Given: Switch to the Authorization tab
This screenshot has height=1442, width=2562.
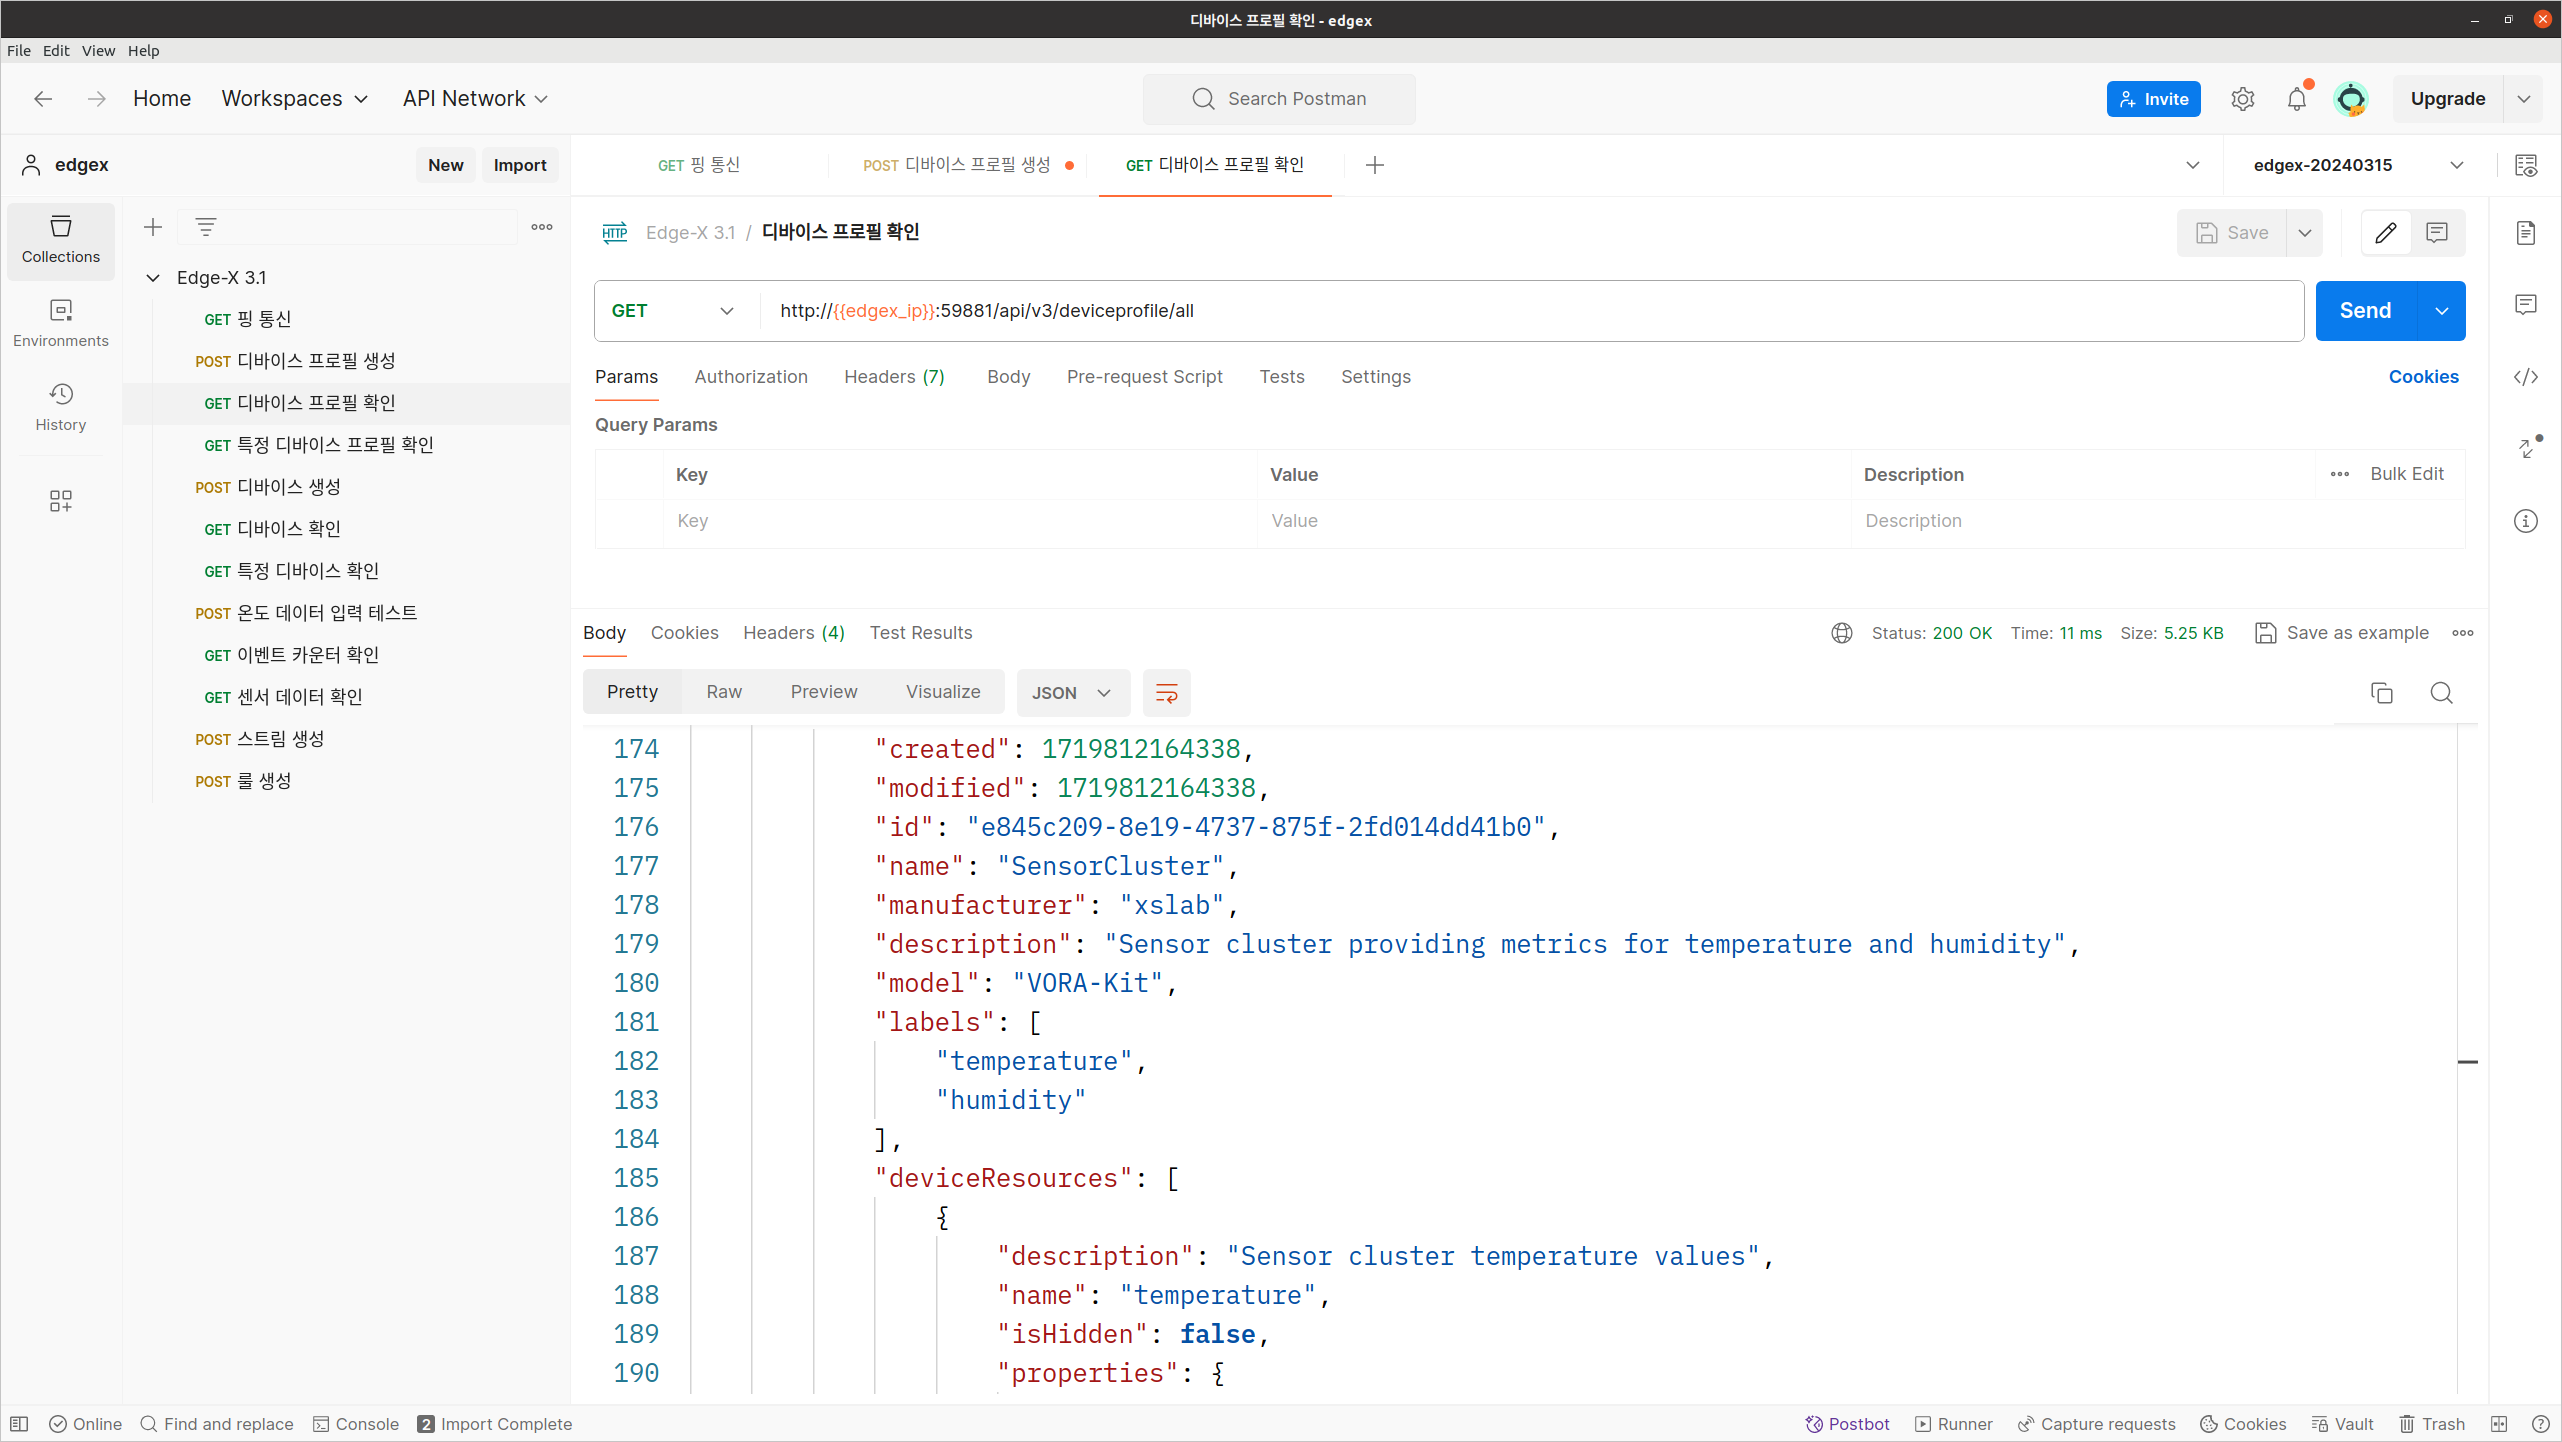Looking at the screenshot, I should click(x=751, y=377).
